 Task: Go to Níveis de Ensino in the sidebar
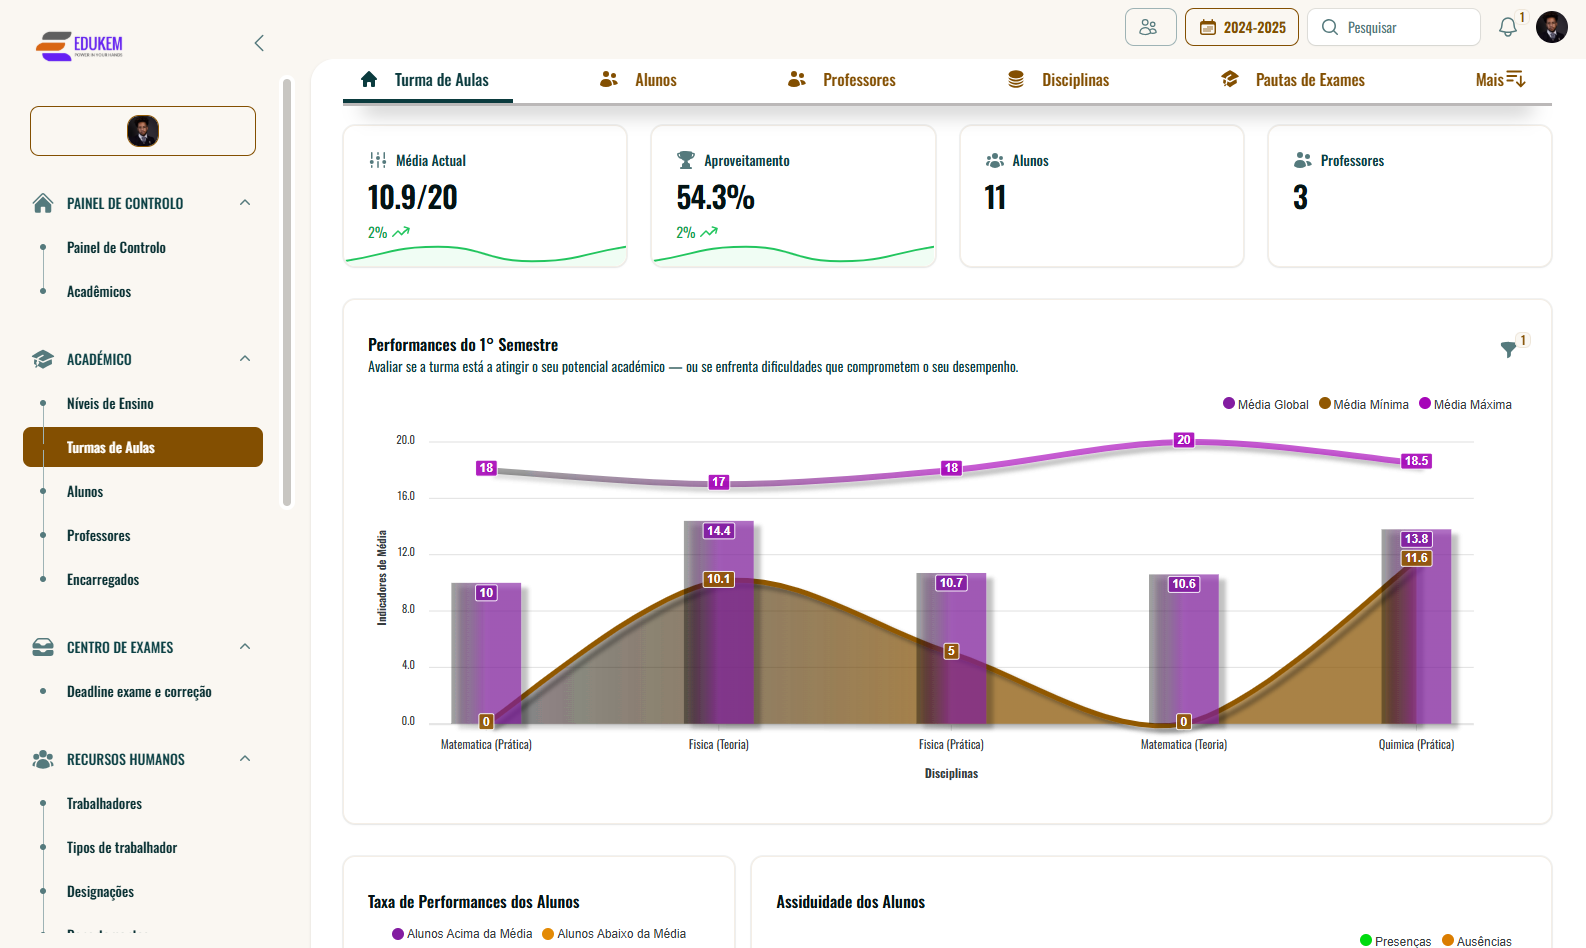pyautogui.click(x=110, y=404)
